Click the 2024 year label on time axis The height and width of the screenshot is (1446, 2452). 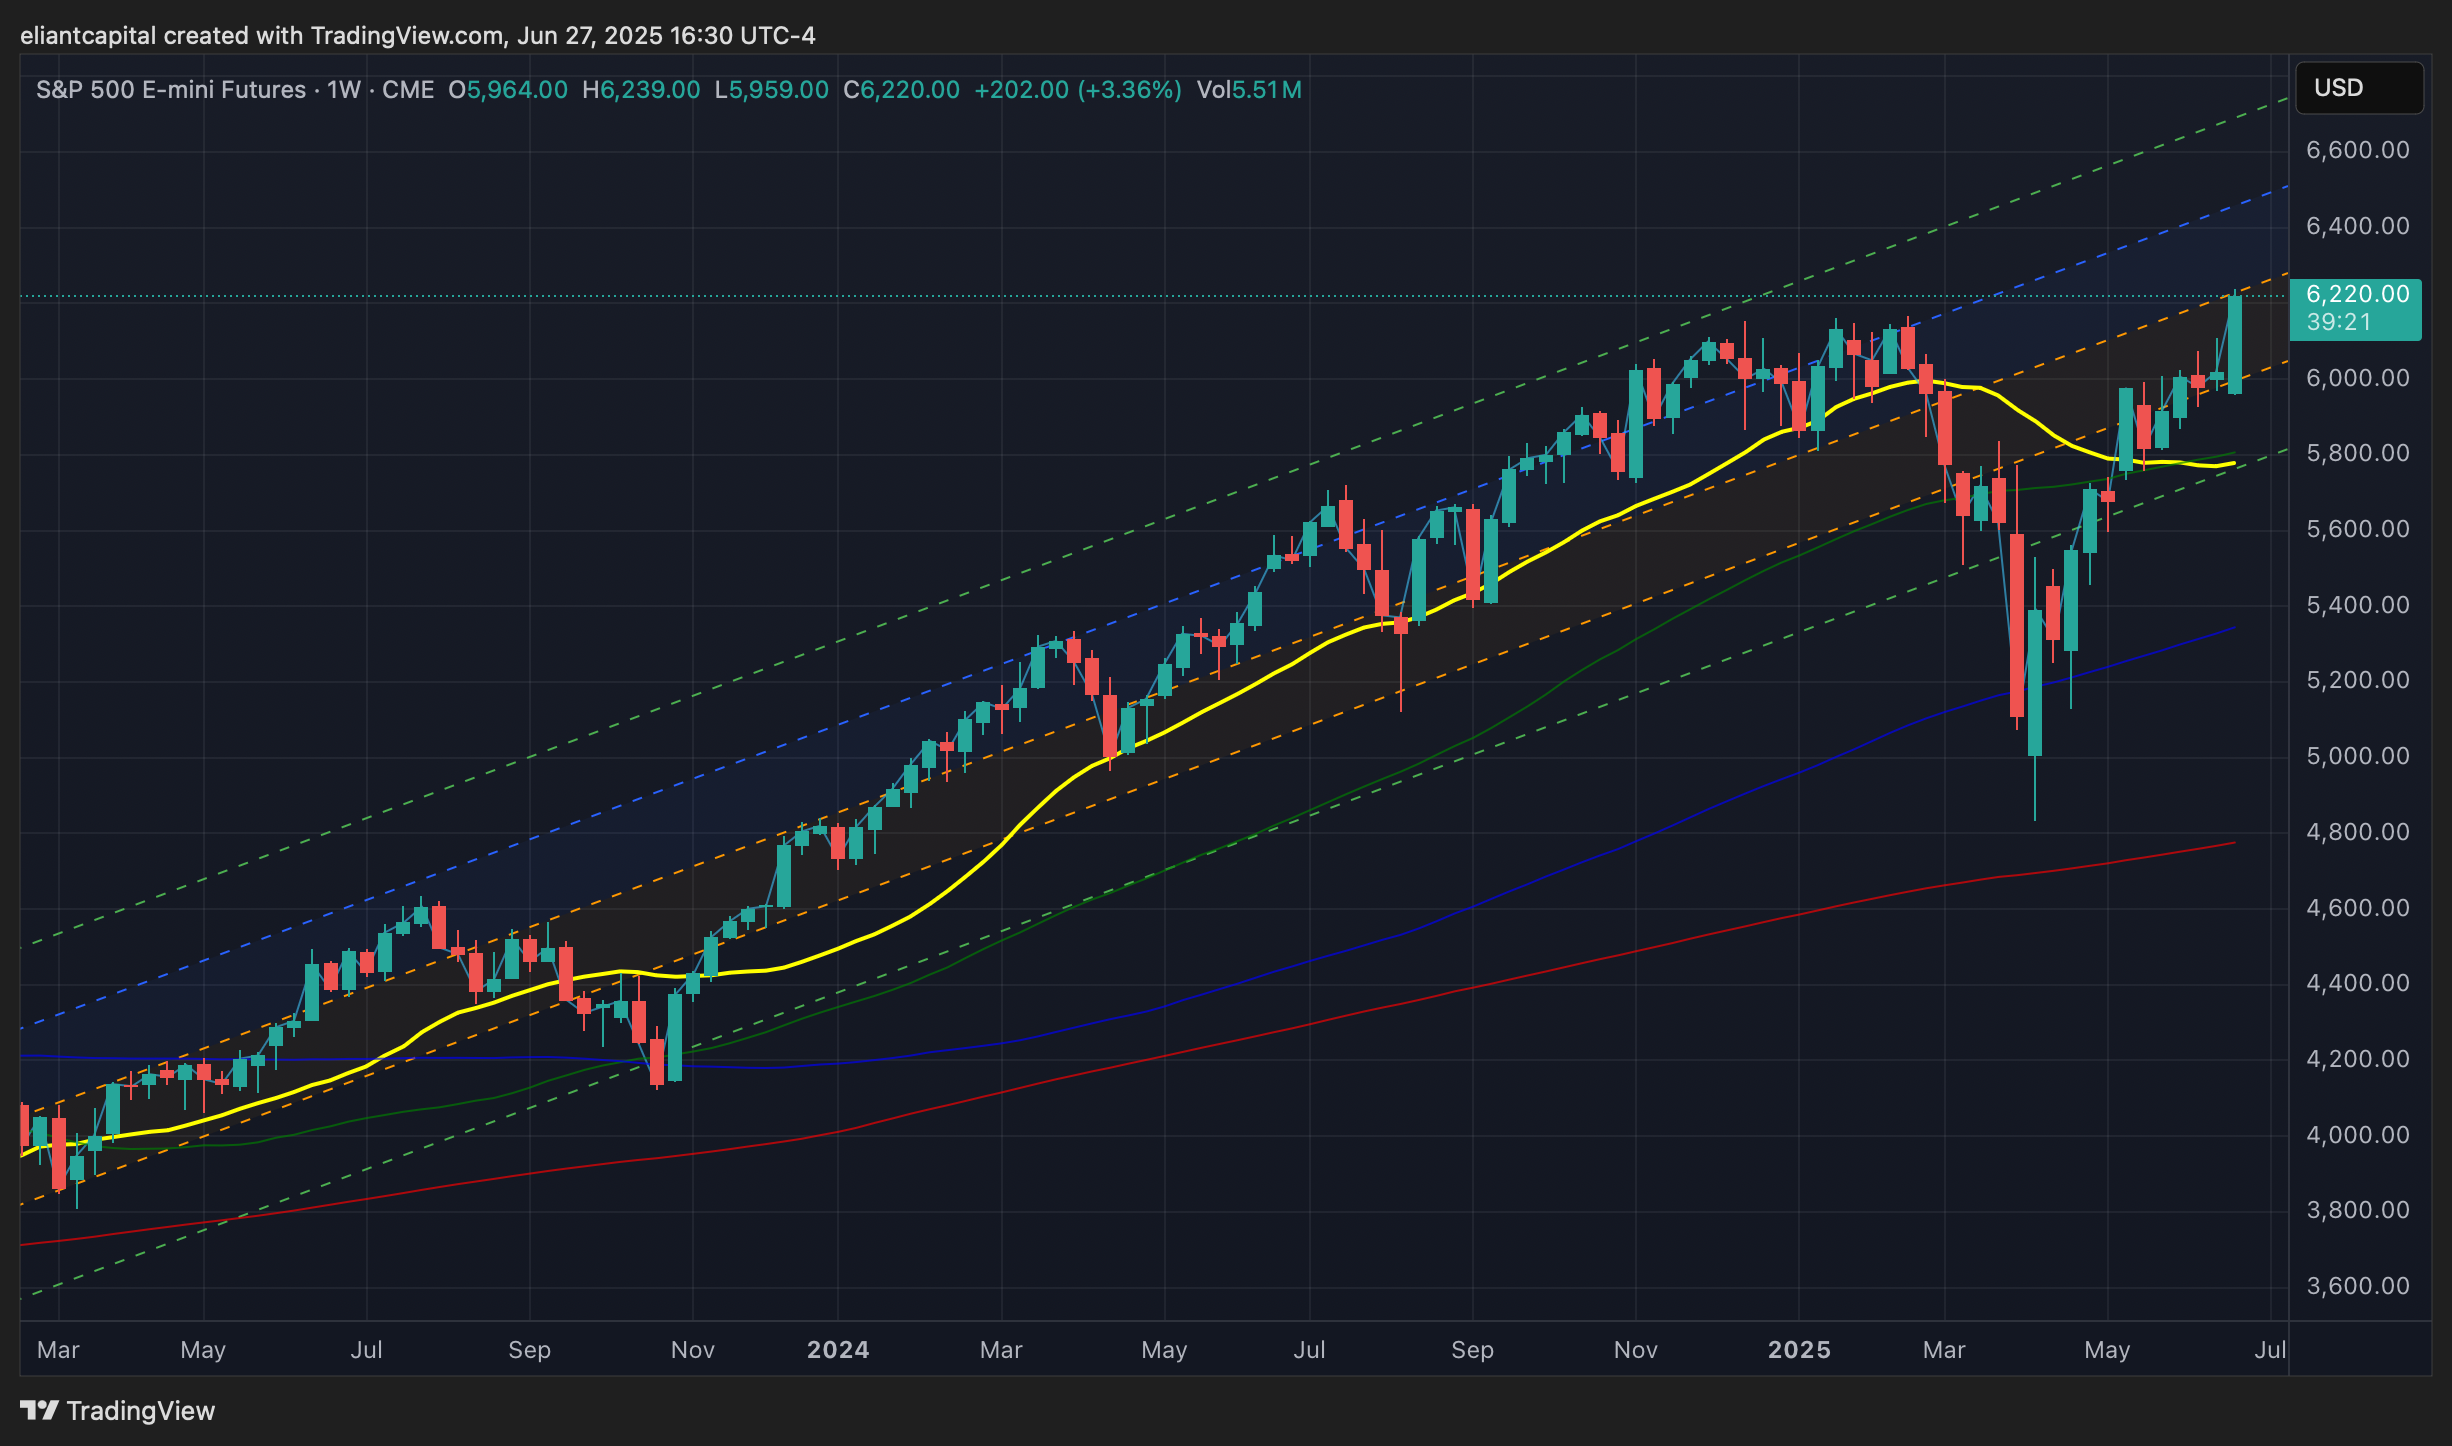click(x=838, y=1350)
